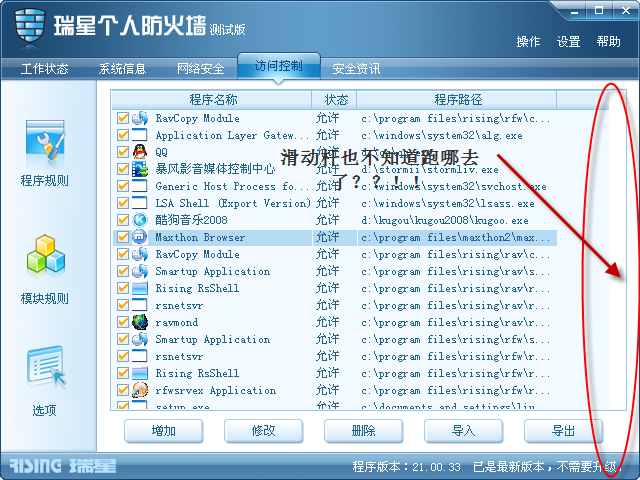
Task: Toggle the 暴风影音媒体控制中心 checkbox
Action: click(x=123, y=169)
